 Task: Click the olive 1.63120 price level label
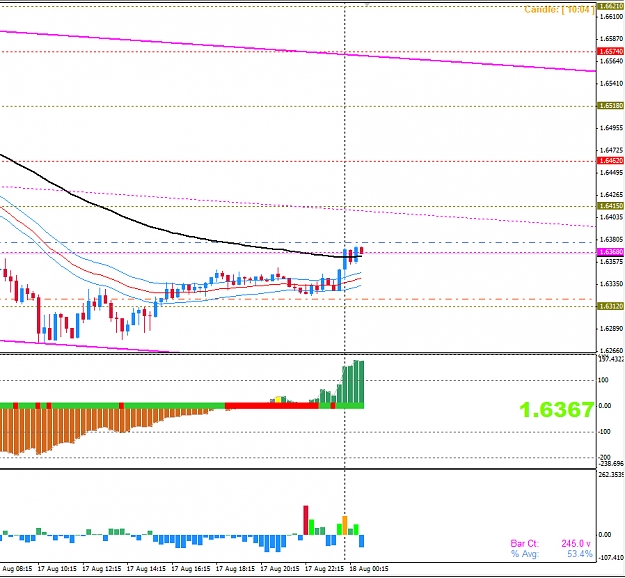coord(611,306)
